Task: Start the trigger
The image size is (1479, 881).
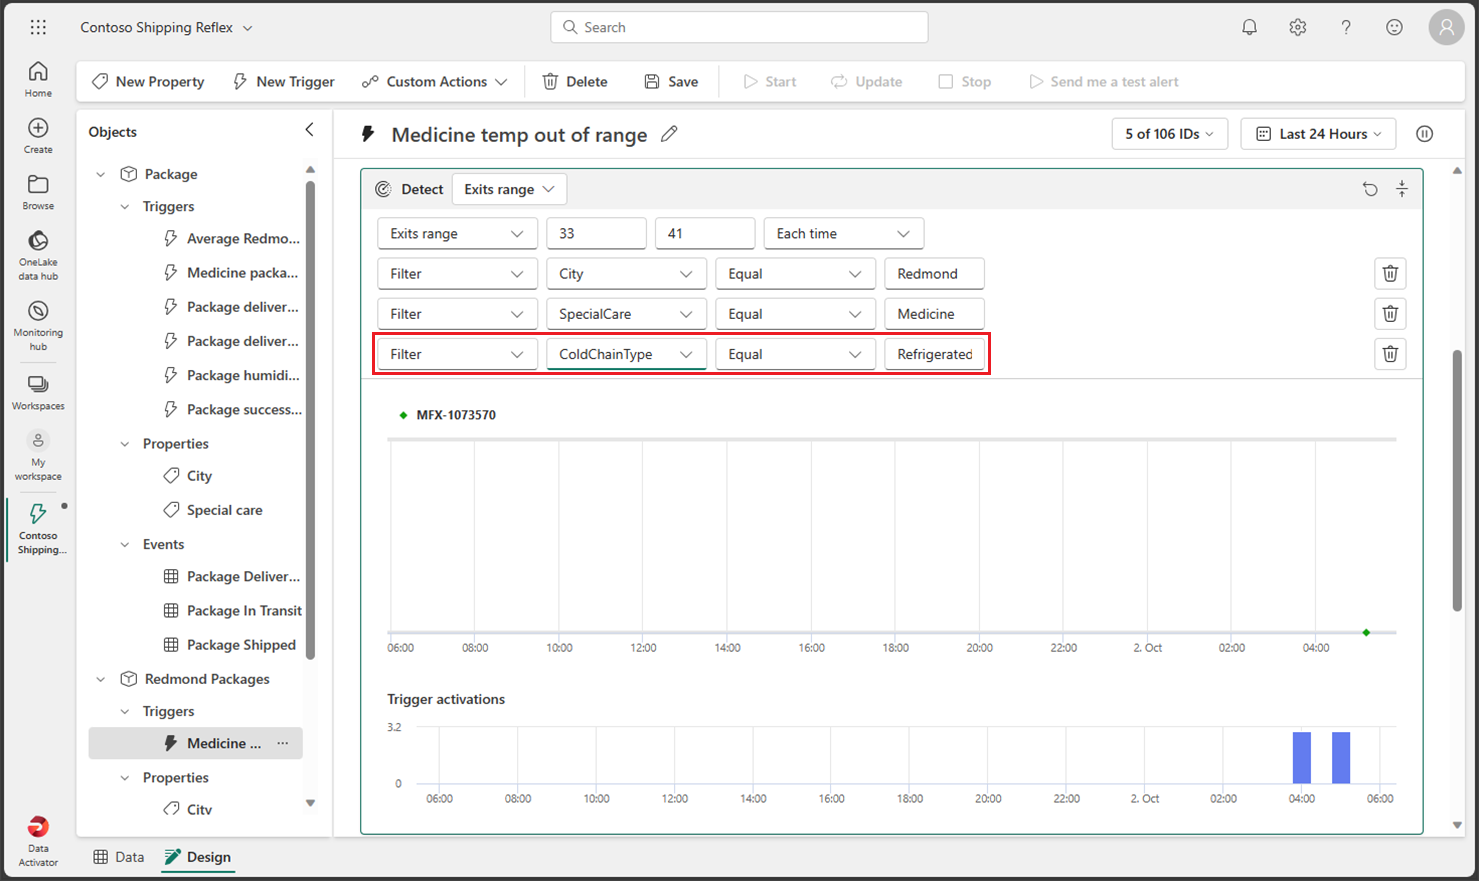Action: pyautogui.click(x=769, y=82)
